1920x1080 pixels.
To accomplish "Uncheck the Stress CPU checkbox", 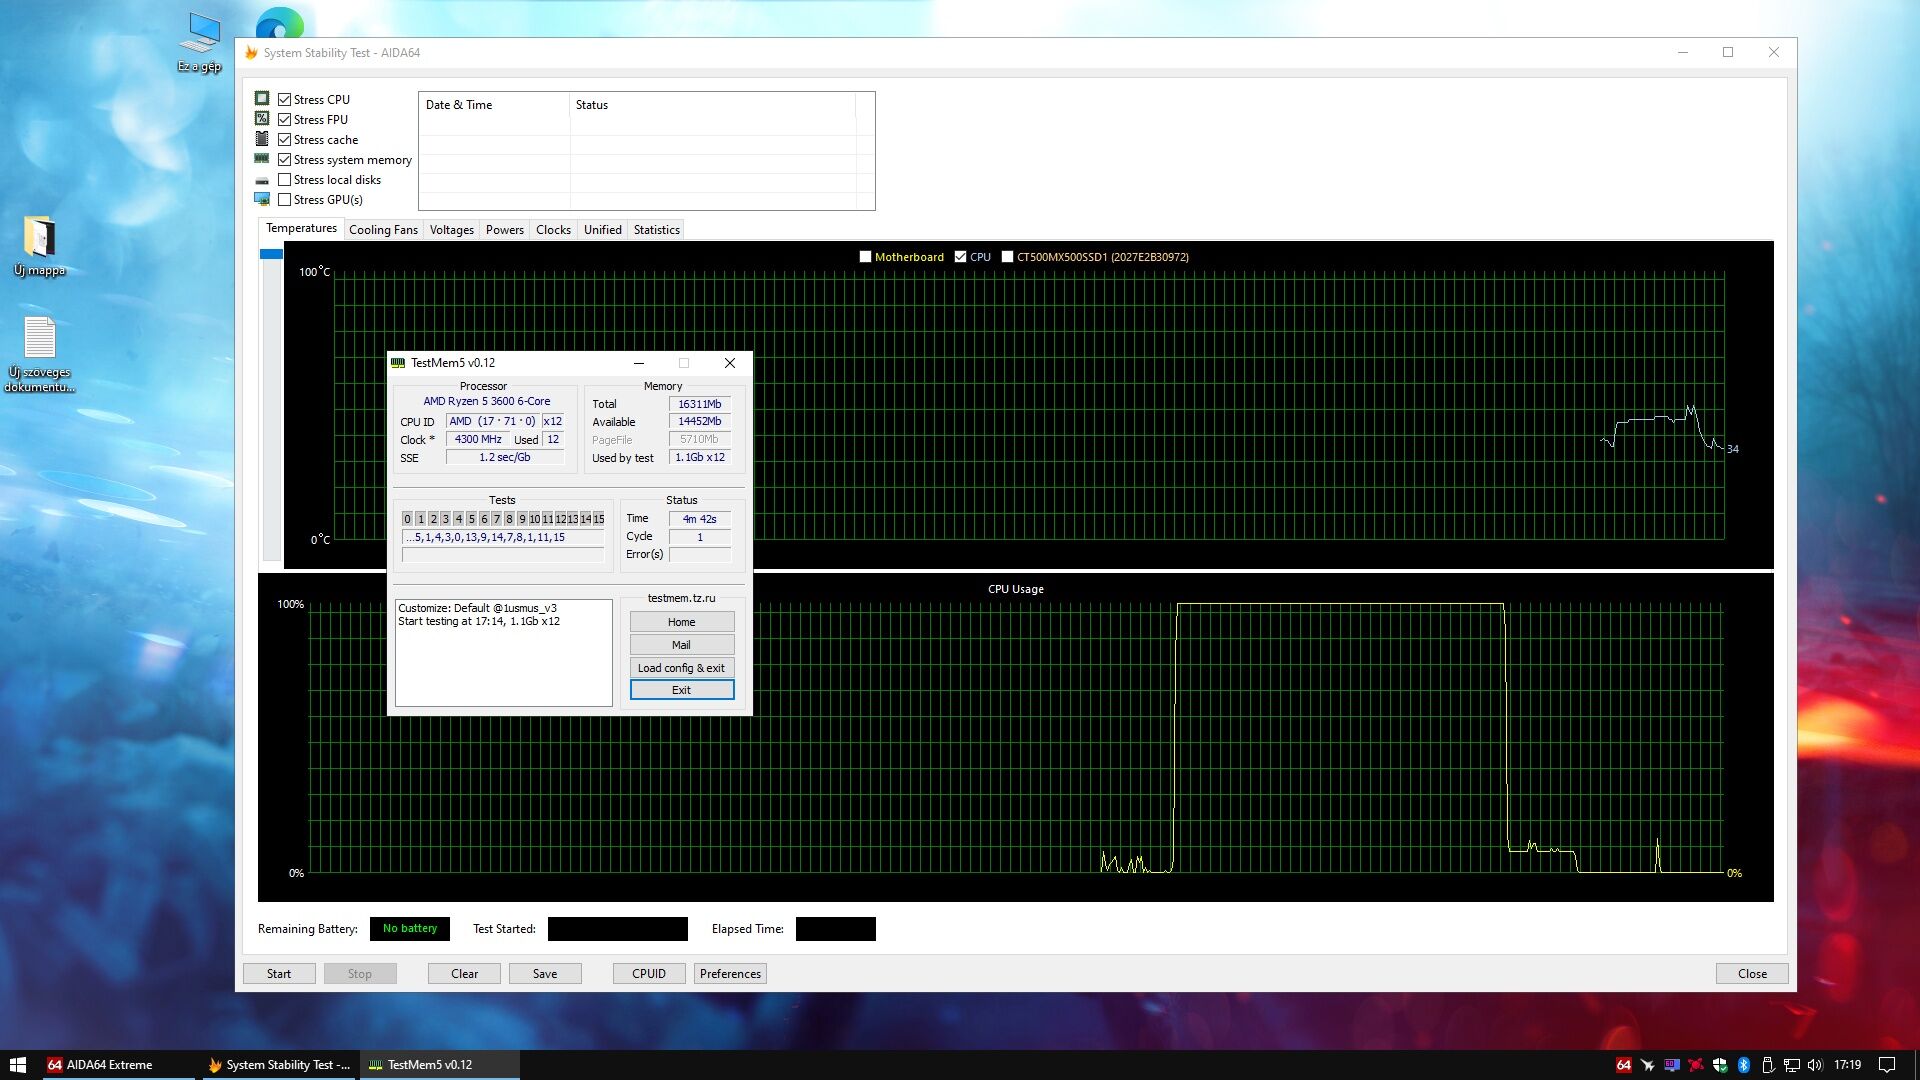I will tap(285, 100).
